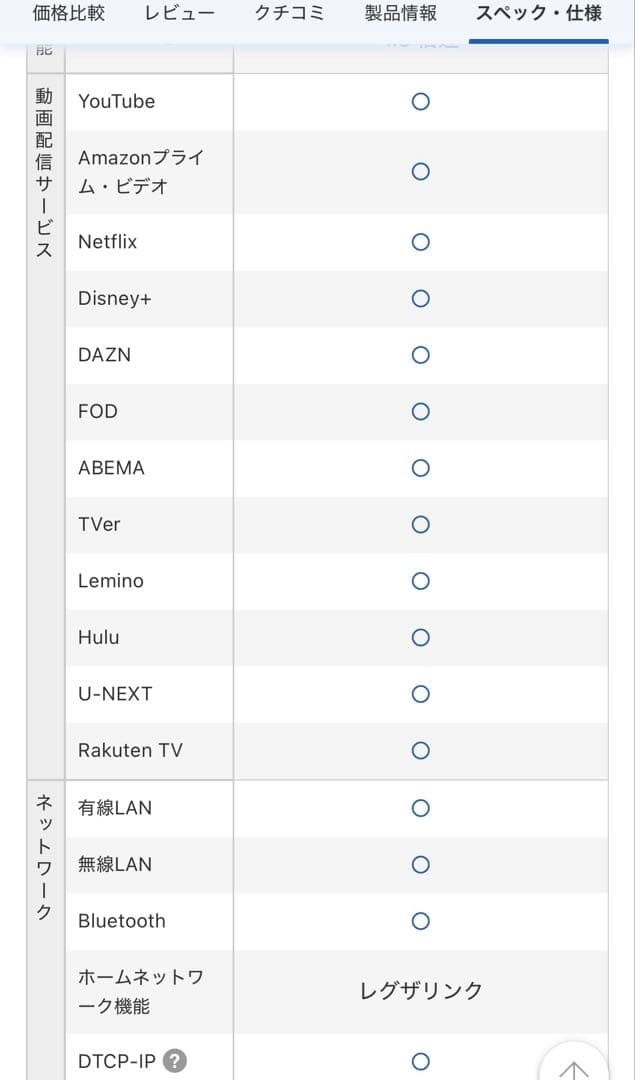The image size is (635, 1080).
Task: Click the Rakuten TV row label
Action: tap(130, 751)
